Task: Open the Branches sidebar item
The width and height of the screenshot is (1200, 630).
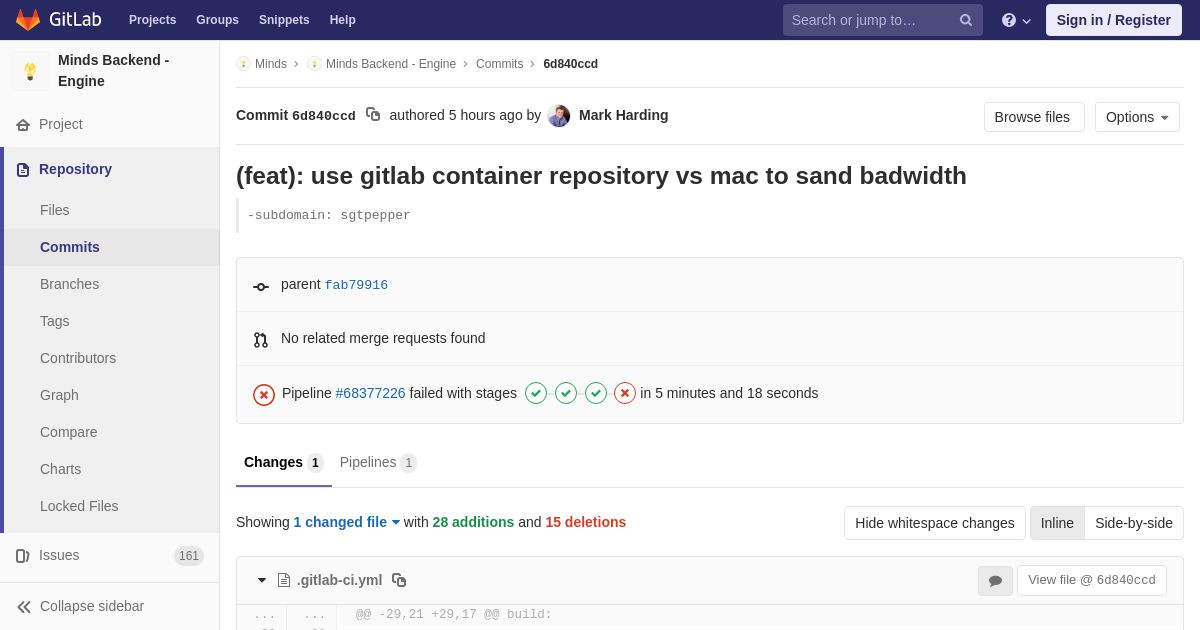Action: 69,284
